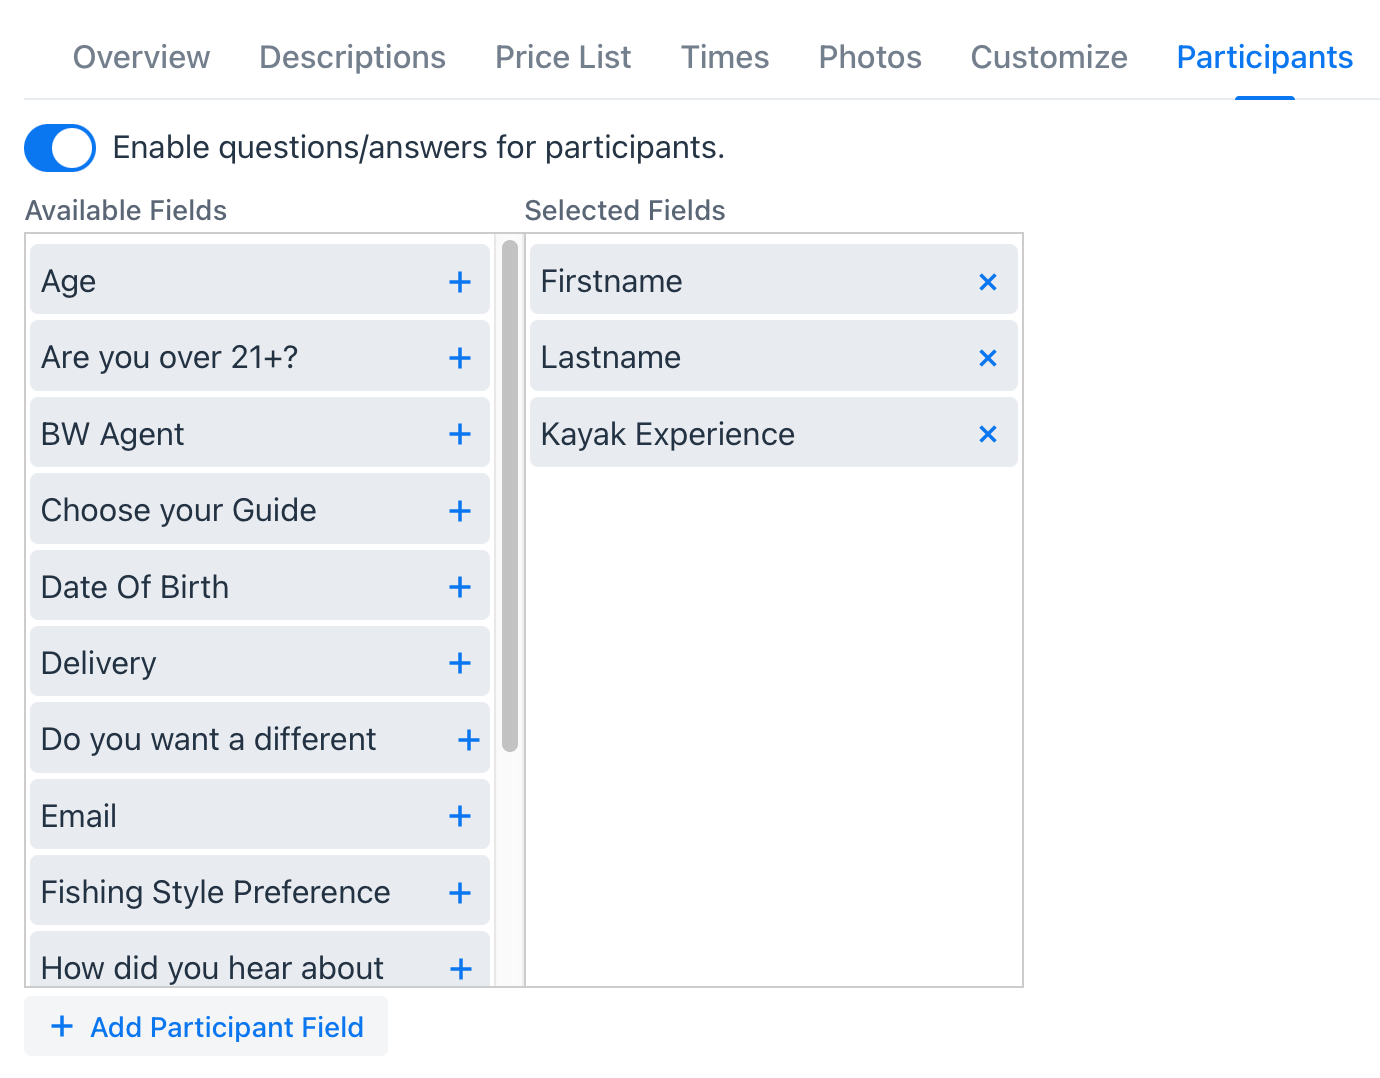The image size is (1380, 1078).
Task: Remove Firstname from selected fields
Action: pyautogui.click(x=988, y=282)
